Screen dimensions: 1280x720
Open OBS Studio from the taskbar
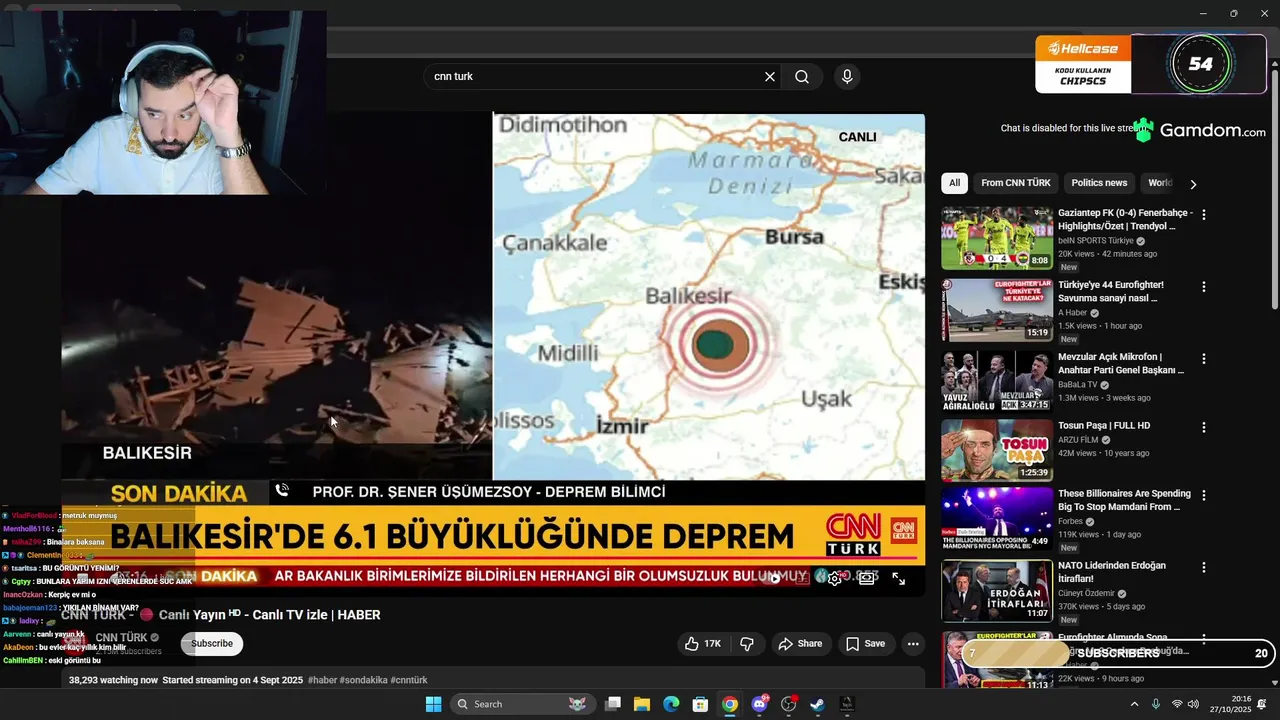[x=789, y=704]
